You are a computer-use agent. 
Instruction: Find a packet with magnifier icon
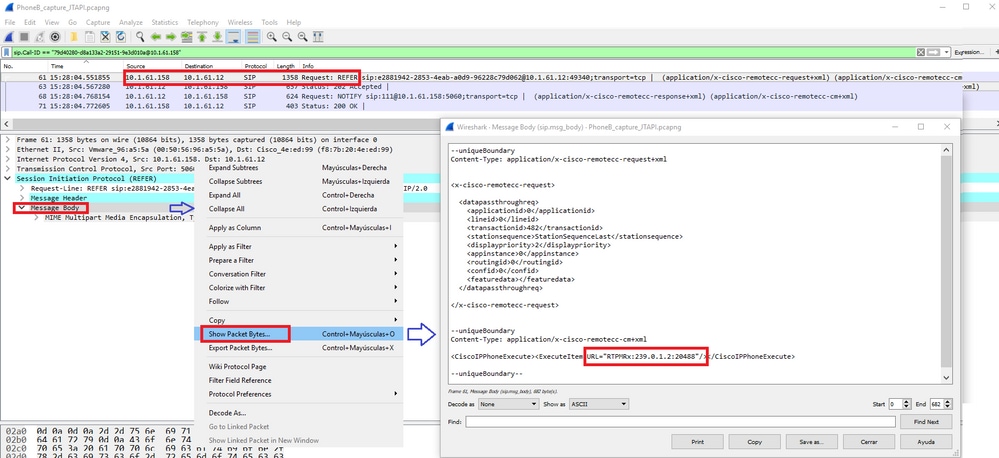[x=140, y=36]
